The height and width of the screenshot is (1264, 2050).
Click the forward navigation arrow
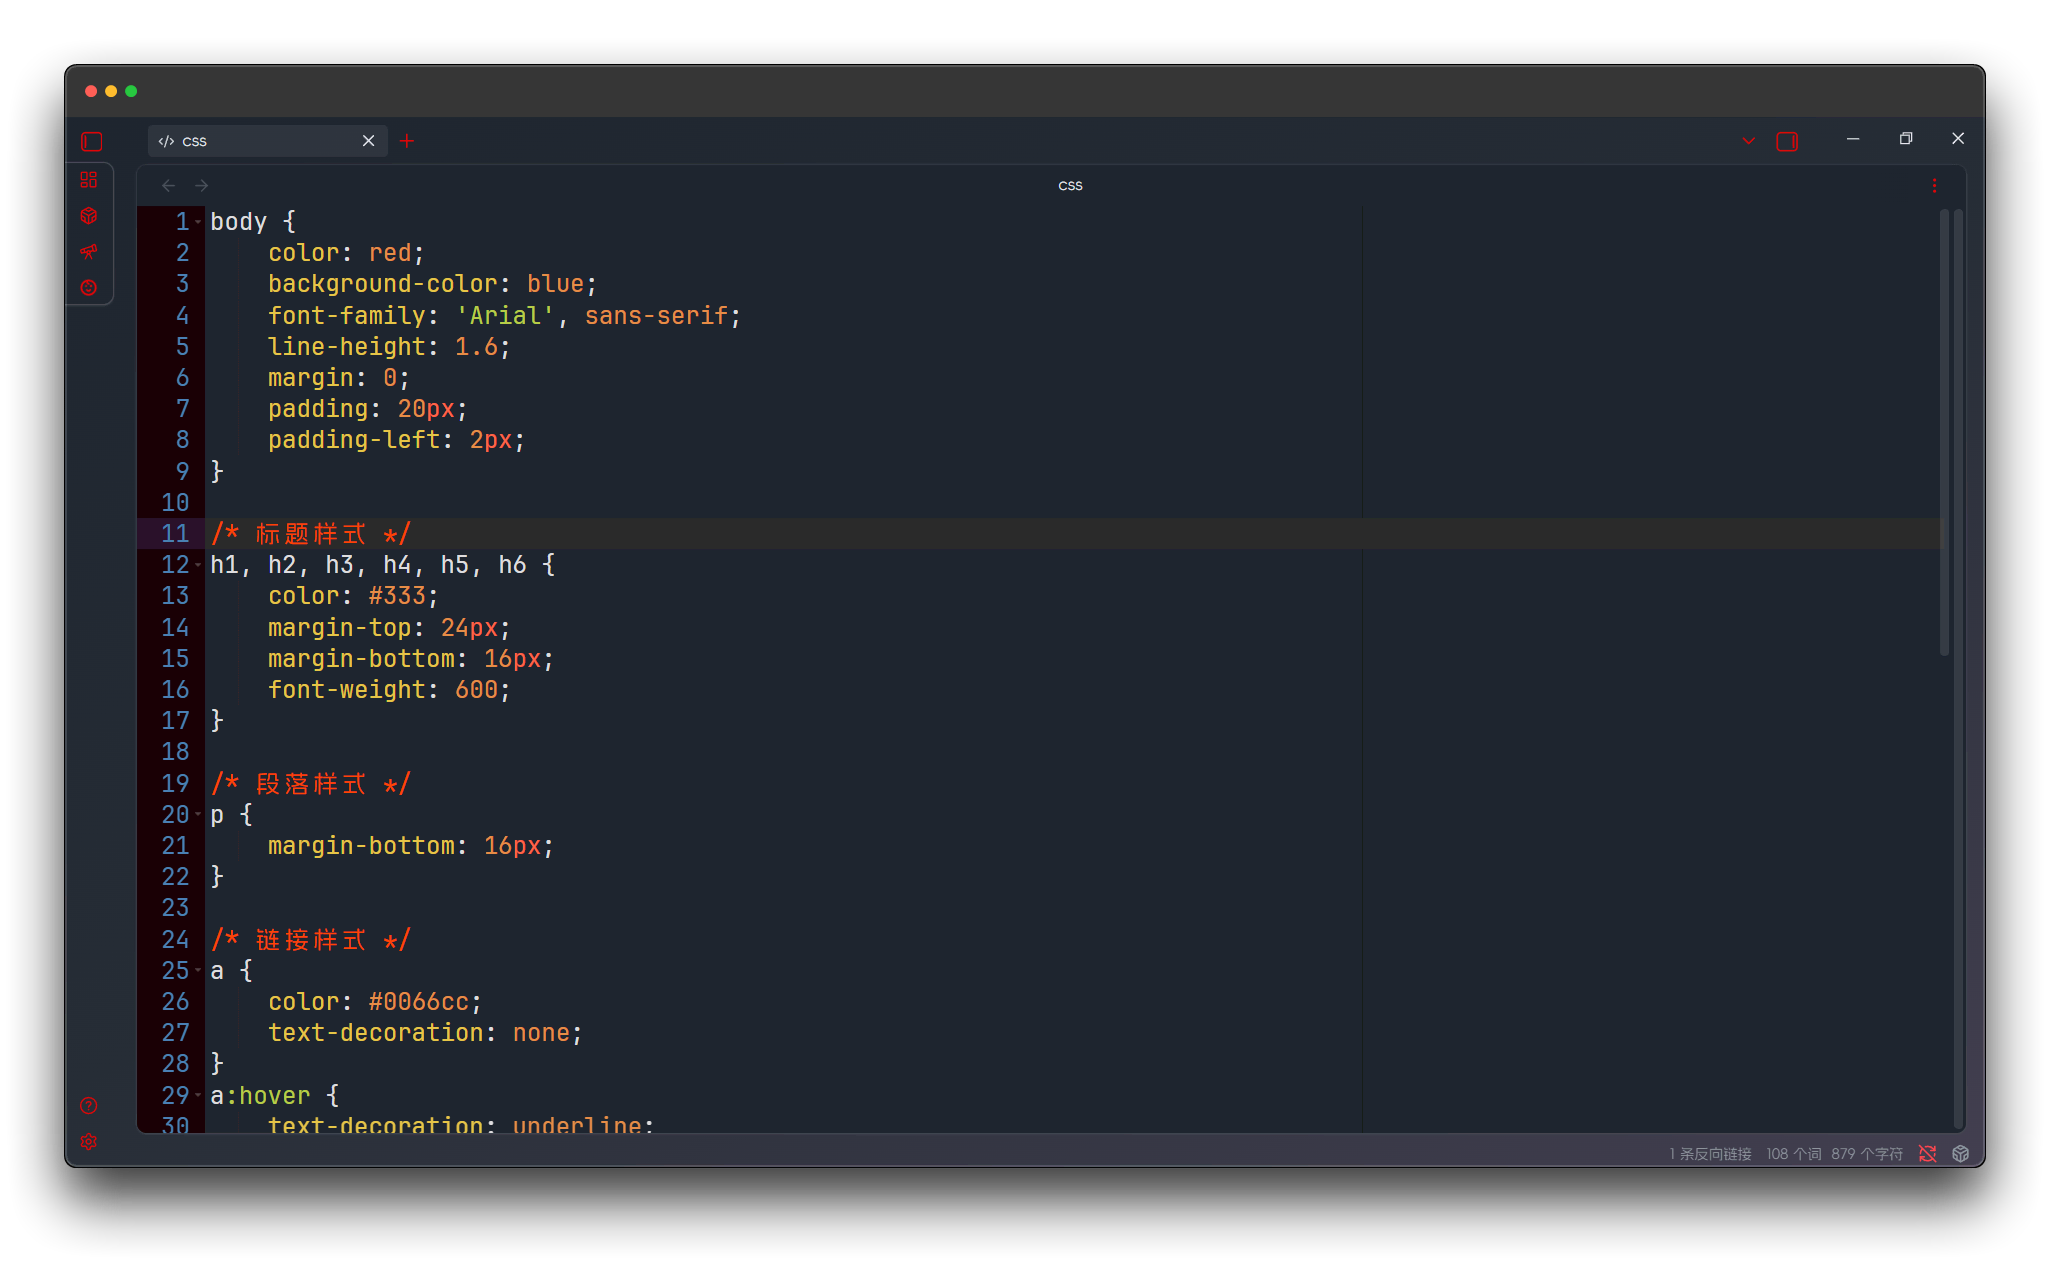click(201, 185)
